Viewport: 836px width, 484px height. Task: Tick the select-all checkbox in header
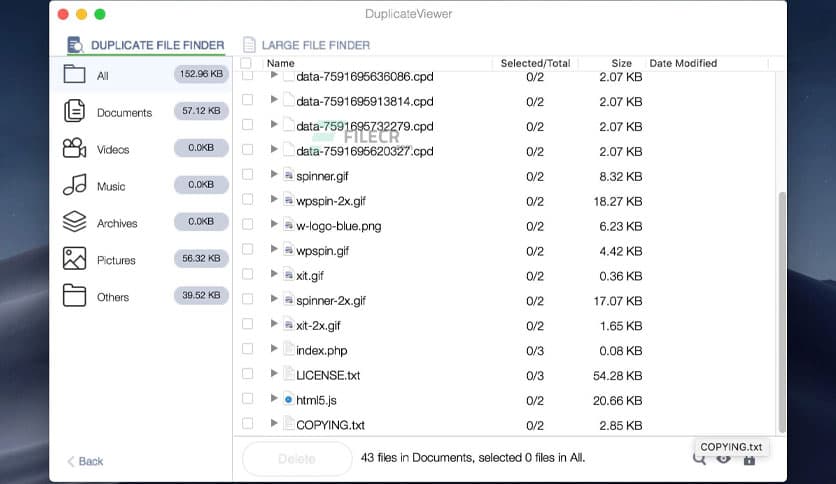tap(246, 63)
